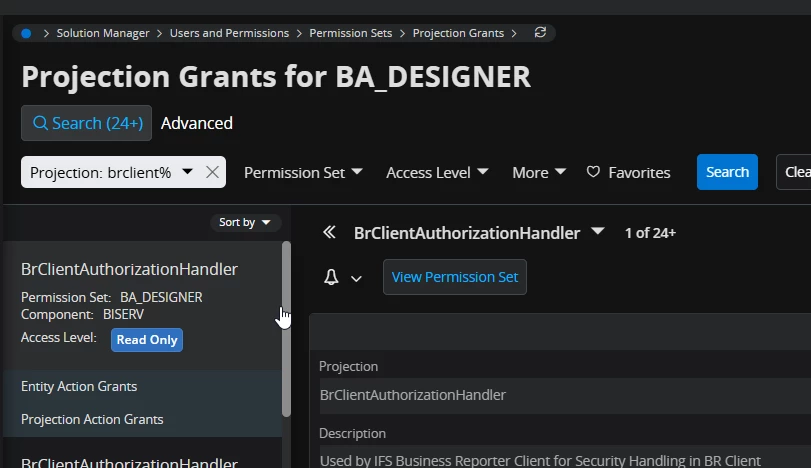Expand the BrClientAuthorizationHandler record selector

[x=598, y=232]
